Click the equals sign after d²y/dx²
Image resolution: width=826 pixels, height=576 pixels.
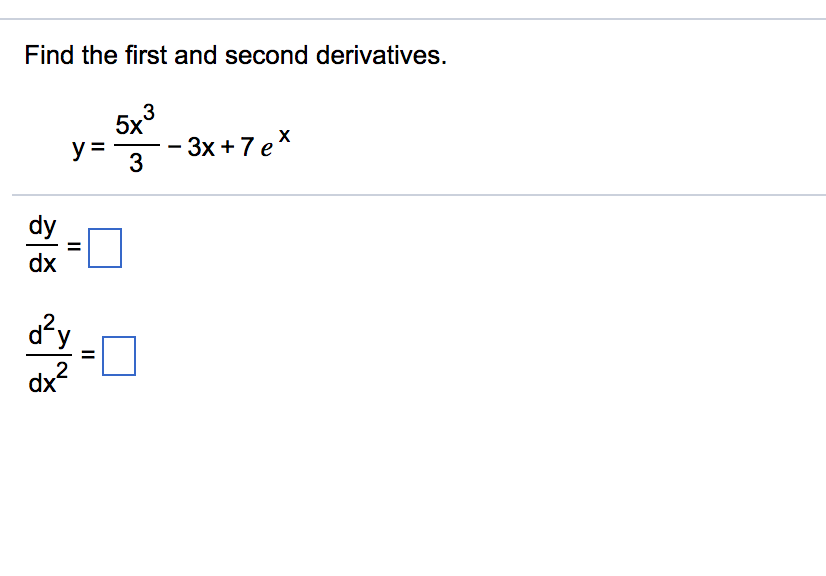(88, 354)
